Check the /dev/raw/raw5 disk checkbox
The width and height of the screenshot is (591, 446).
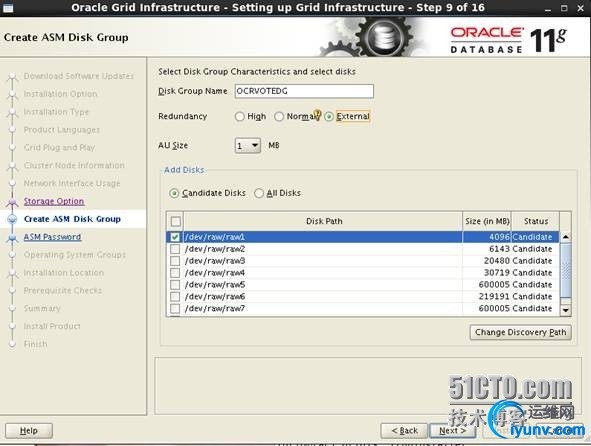tap(175, 285)
